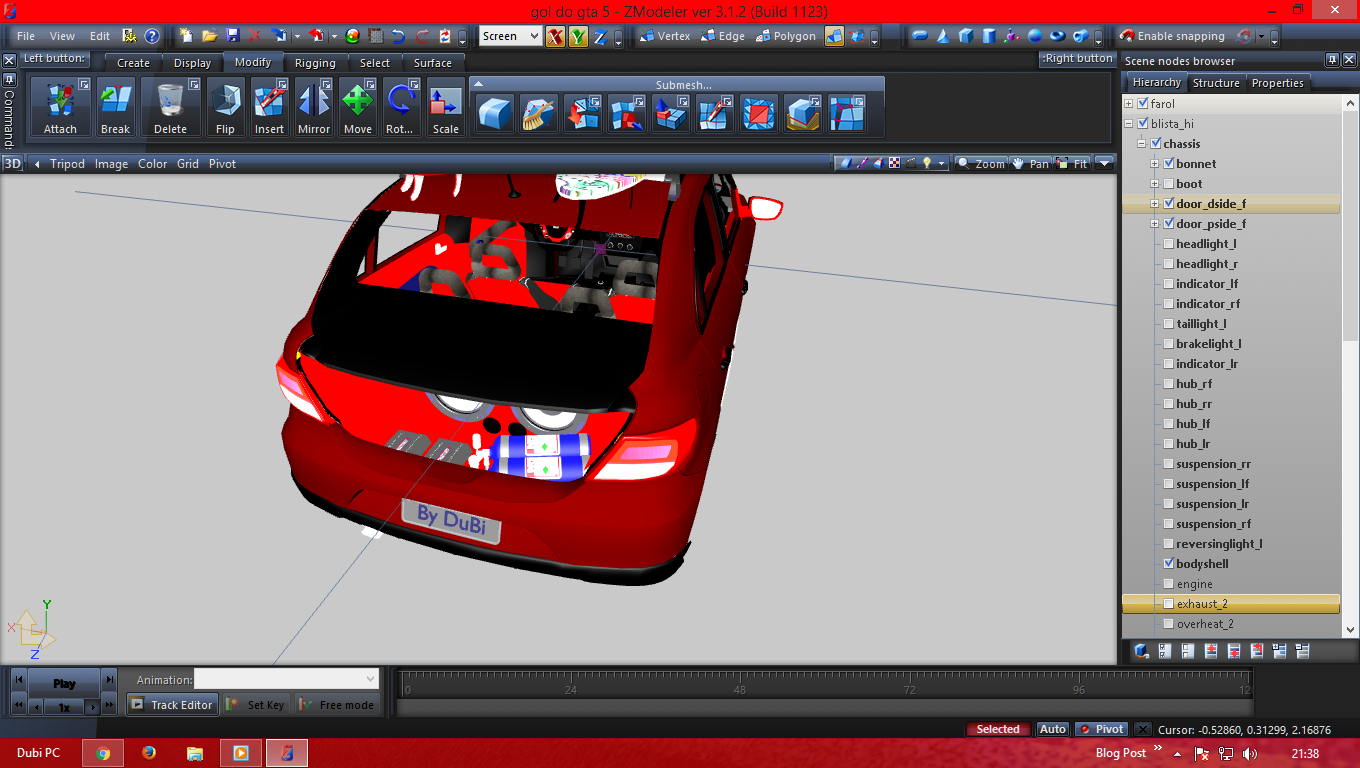This screenshot has width=1360, height=768.
Task: Expand the door_pside_f tree node
Action: [x=1154, y=223]
